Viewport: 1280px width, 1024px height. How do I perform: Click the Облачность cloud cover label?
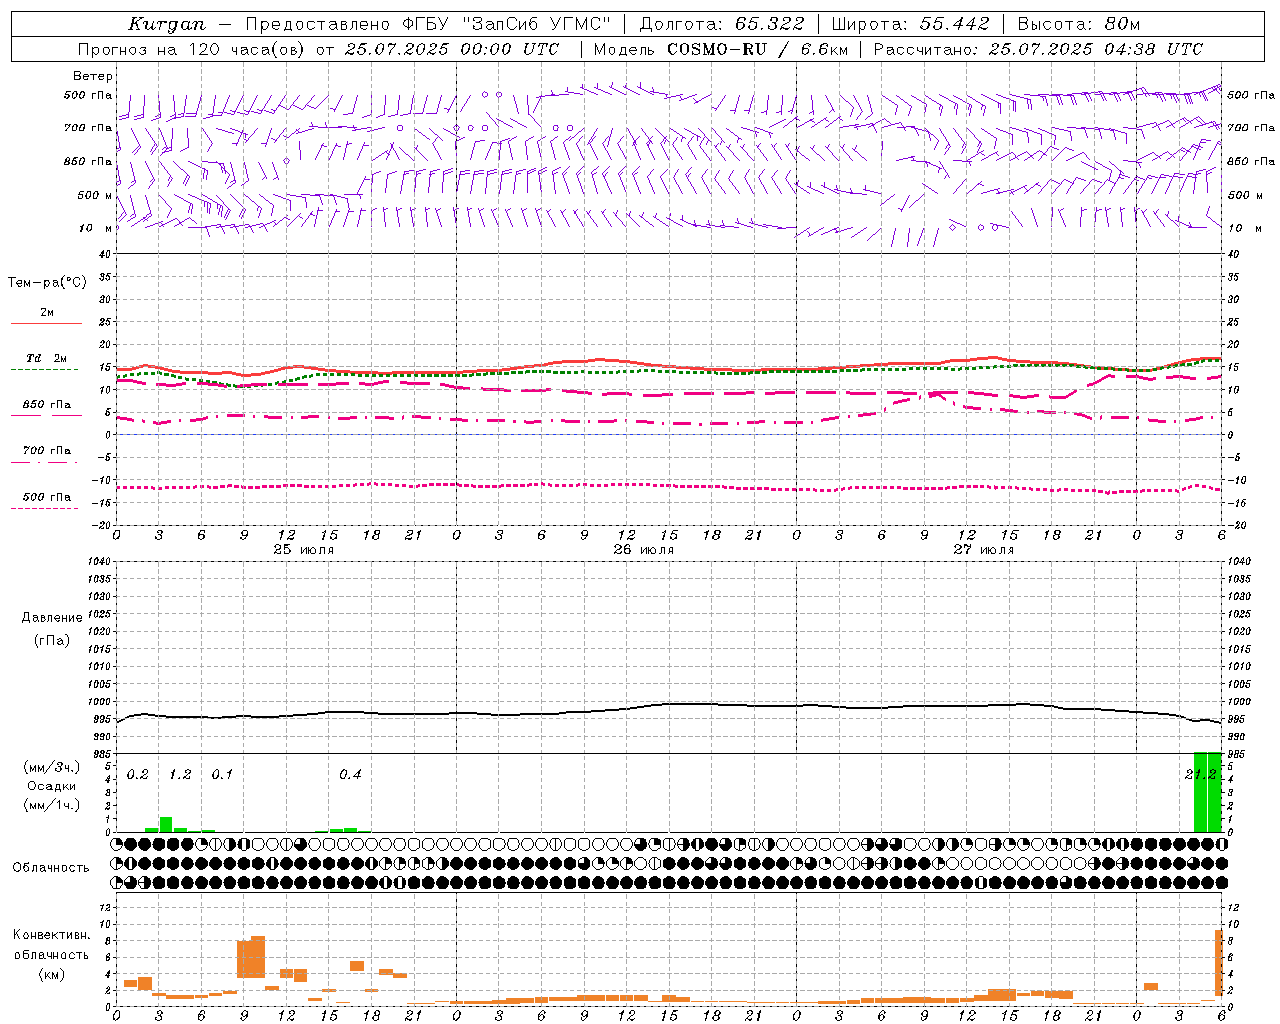click(51, 868)
